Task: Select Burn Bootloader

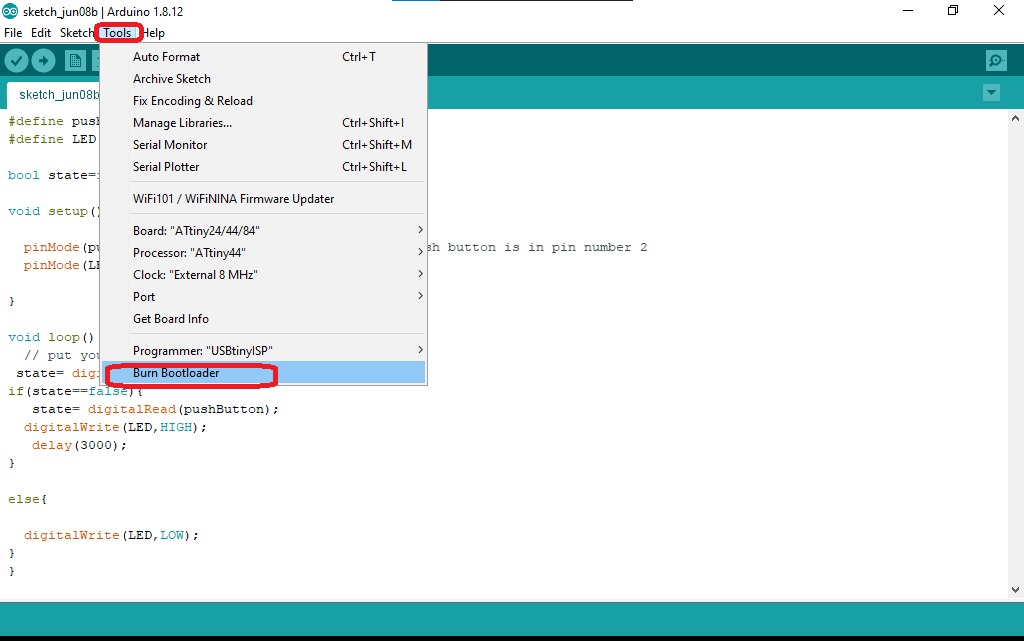Action: [264, 373]
